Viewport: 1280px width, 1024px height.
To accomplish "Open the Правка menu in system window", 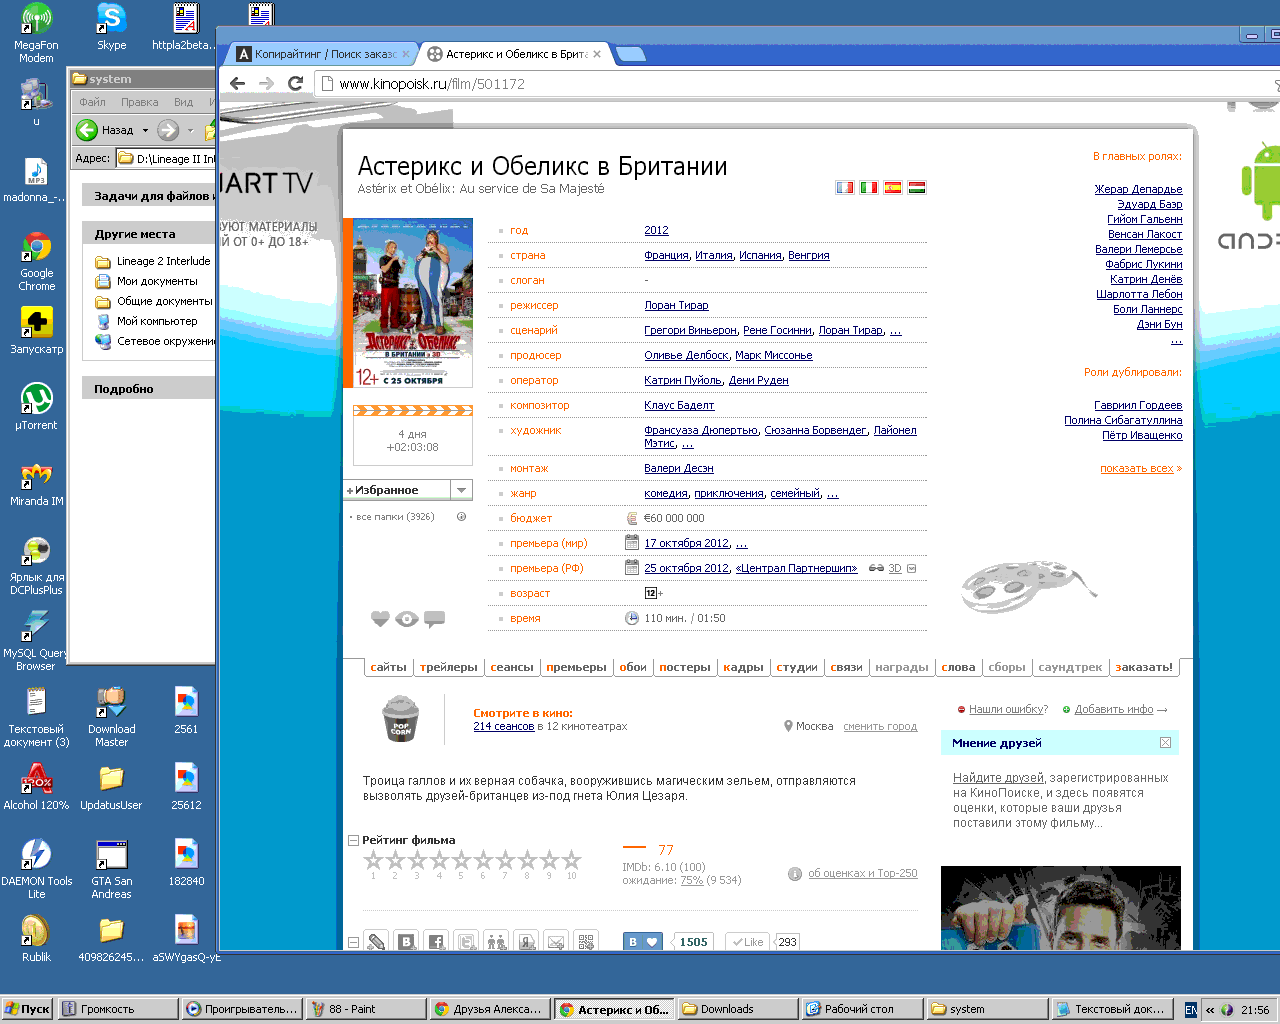I will tap(139, 102).
